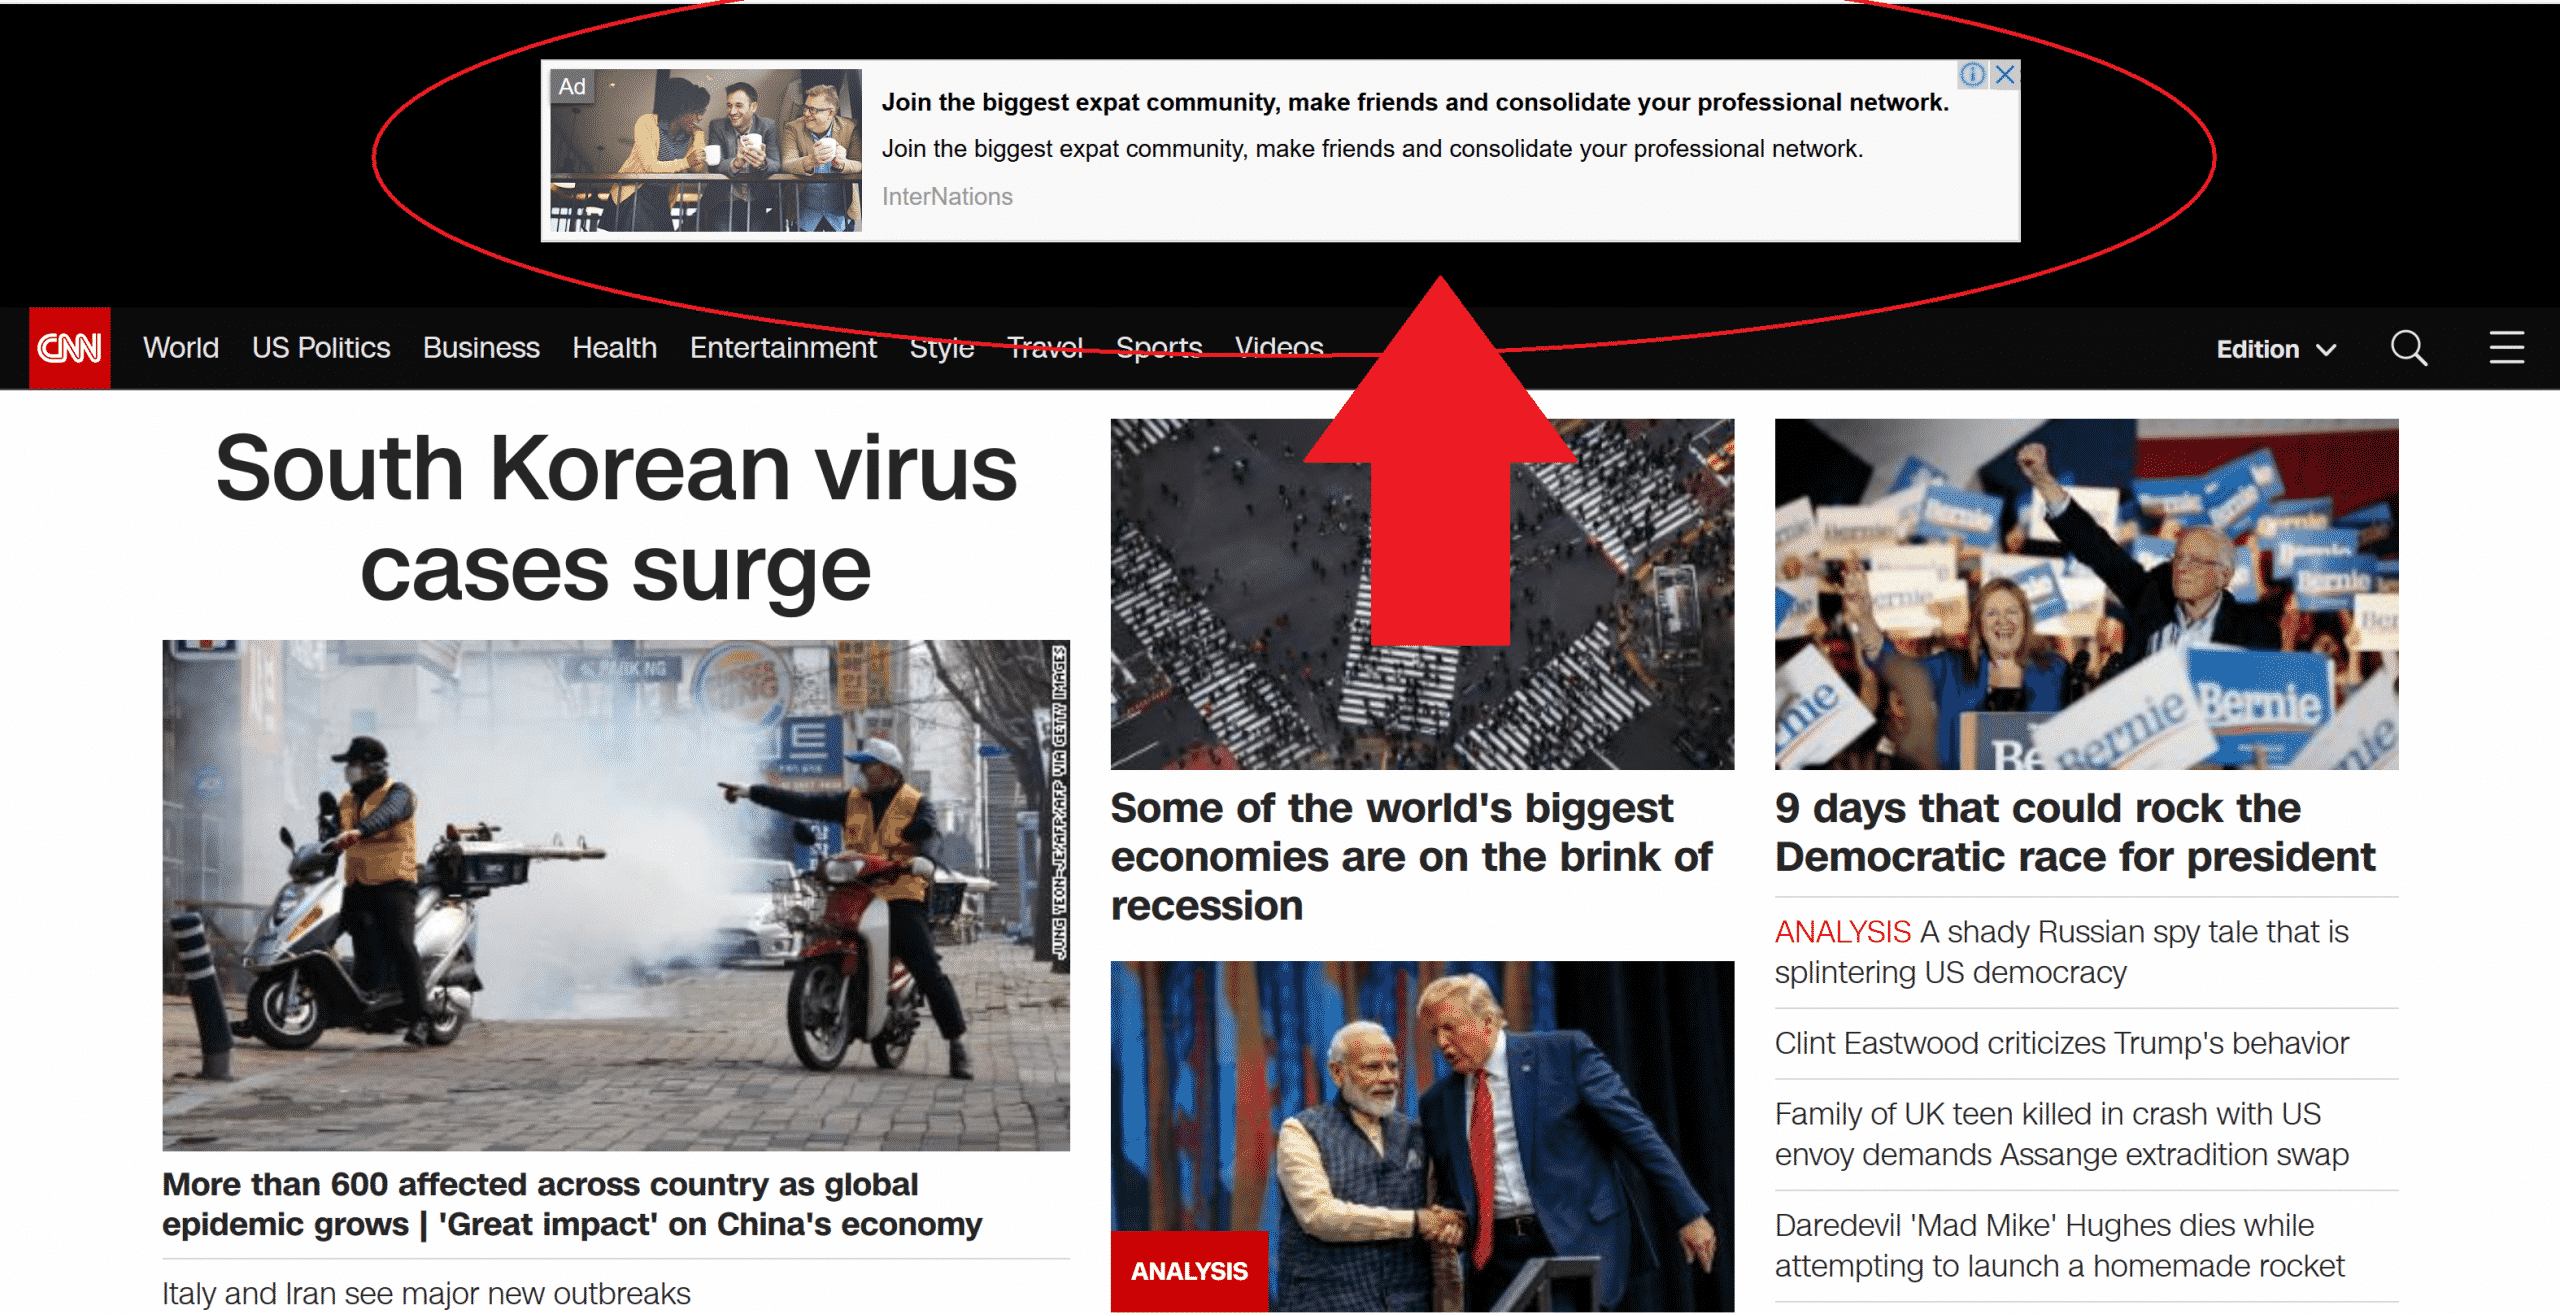The width and height of the screenshot is (2560, 1314).
Task: Open South Korean virus cases surge headline
Action: click(x=616, y=518)
